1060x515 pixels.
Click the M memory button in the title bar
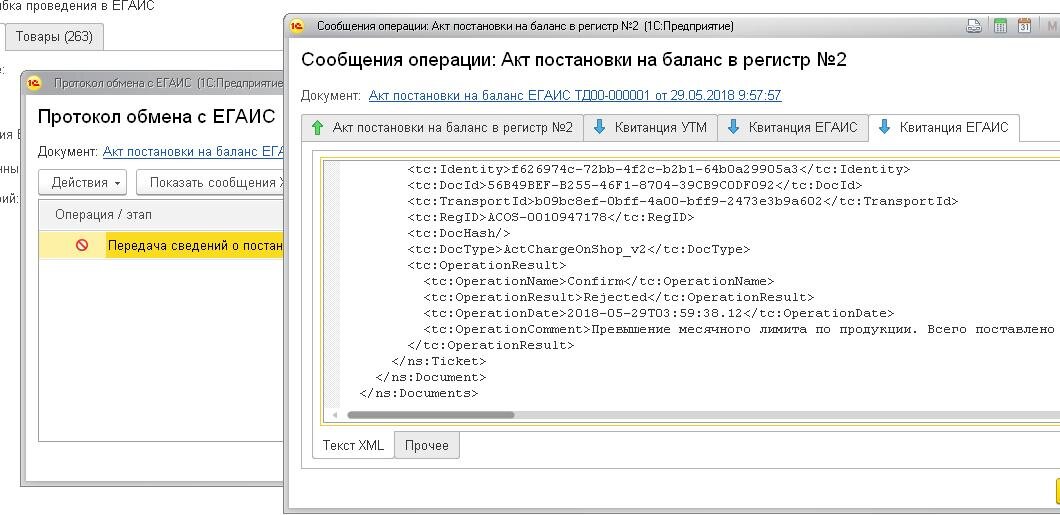click(1051, 26)
